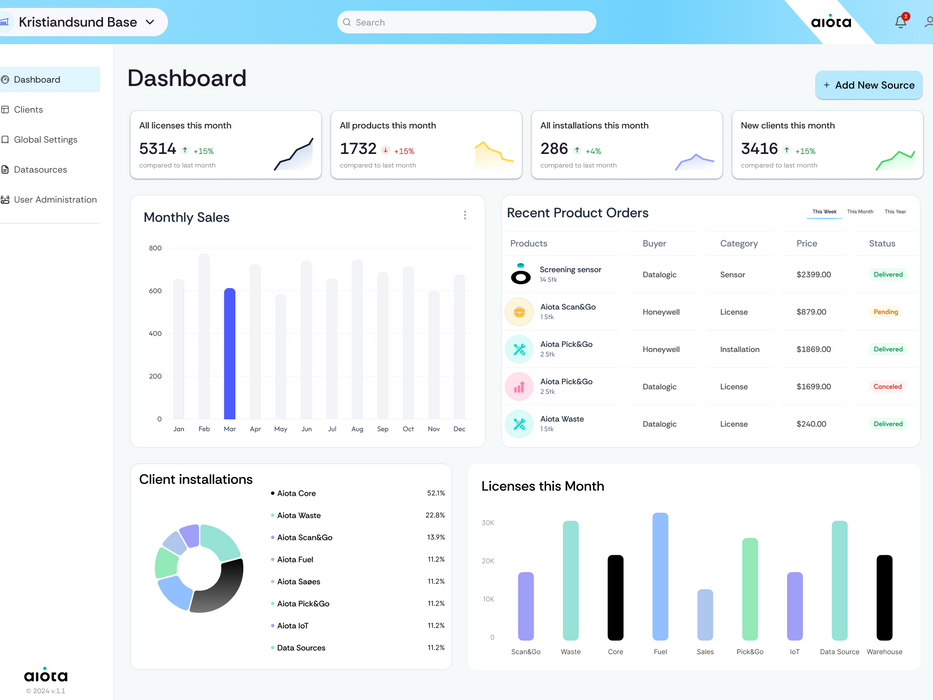933x700 pixels.
Task: Open Monthly Sales three-dot menu
Action: click(x=465, y=215)
